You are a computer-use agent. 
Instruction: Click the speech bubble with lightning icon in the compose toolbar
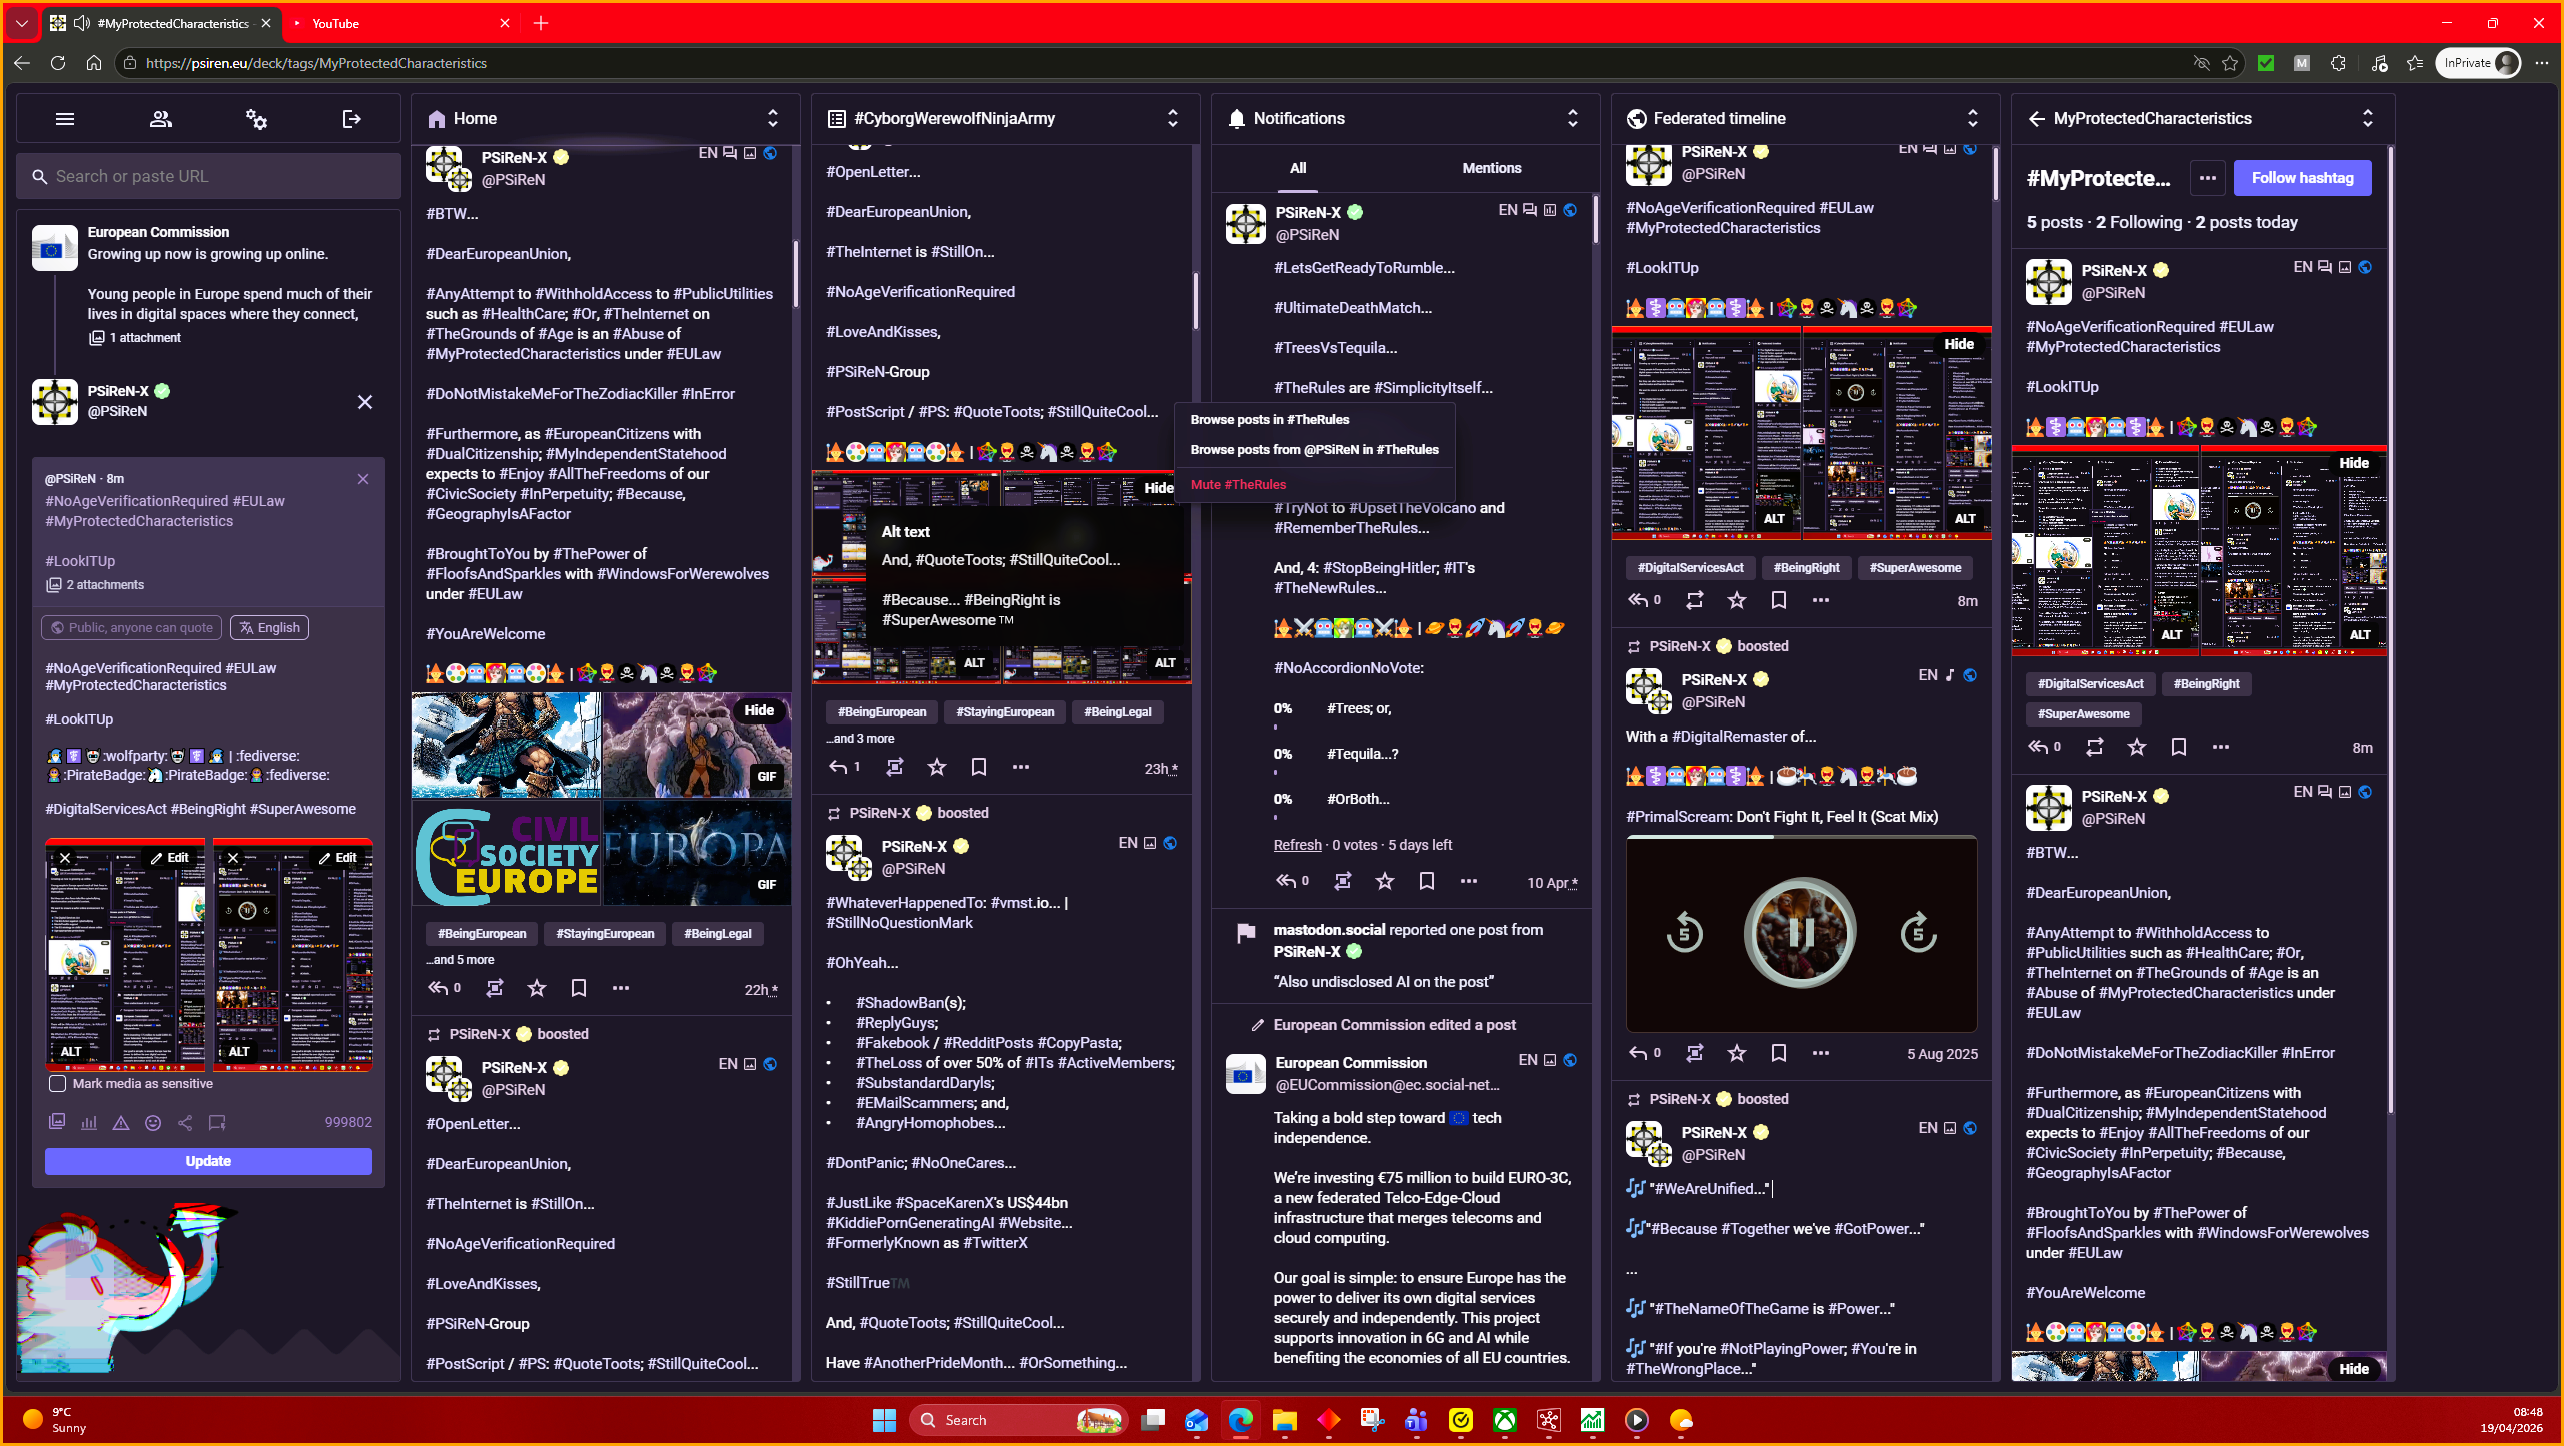[217, 1122]
